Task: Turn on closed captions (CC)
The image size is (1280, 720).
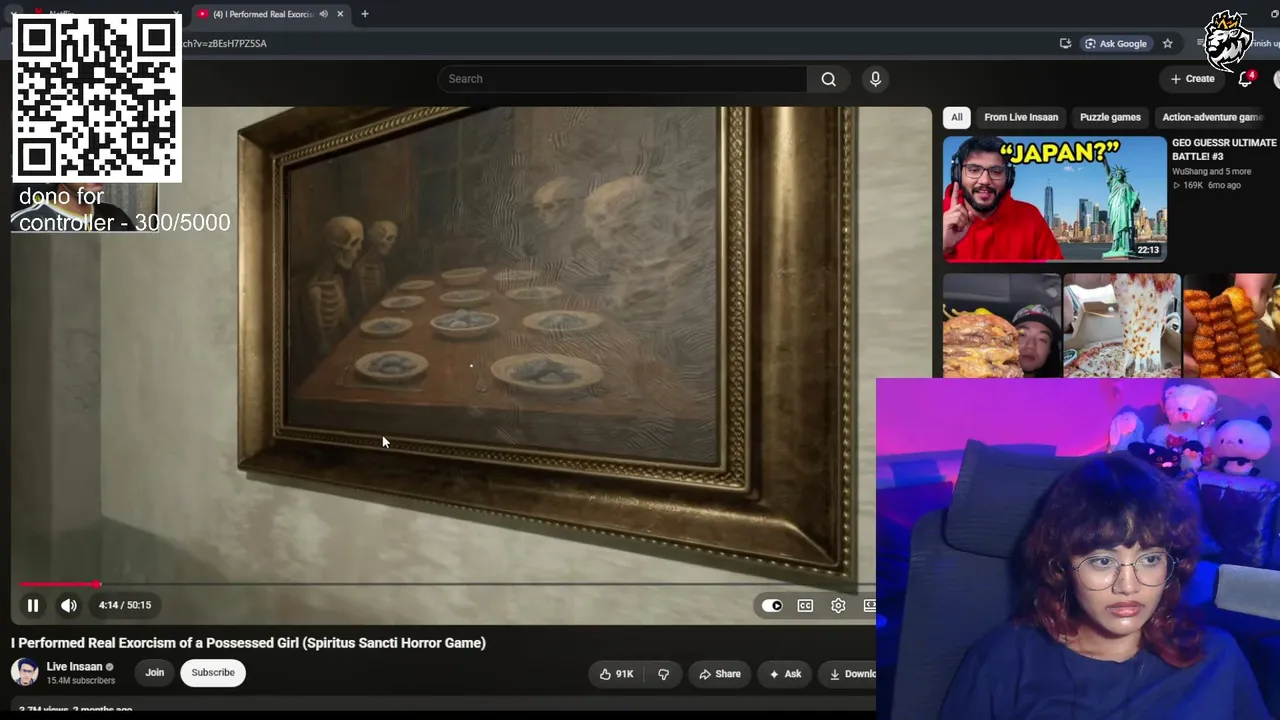Action: coord(805,605)
